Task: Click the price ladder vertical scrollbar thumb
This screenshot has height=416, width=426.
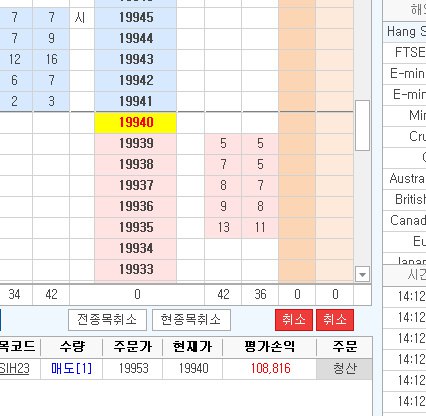Action: click(x=362, y=126)
